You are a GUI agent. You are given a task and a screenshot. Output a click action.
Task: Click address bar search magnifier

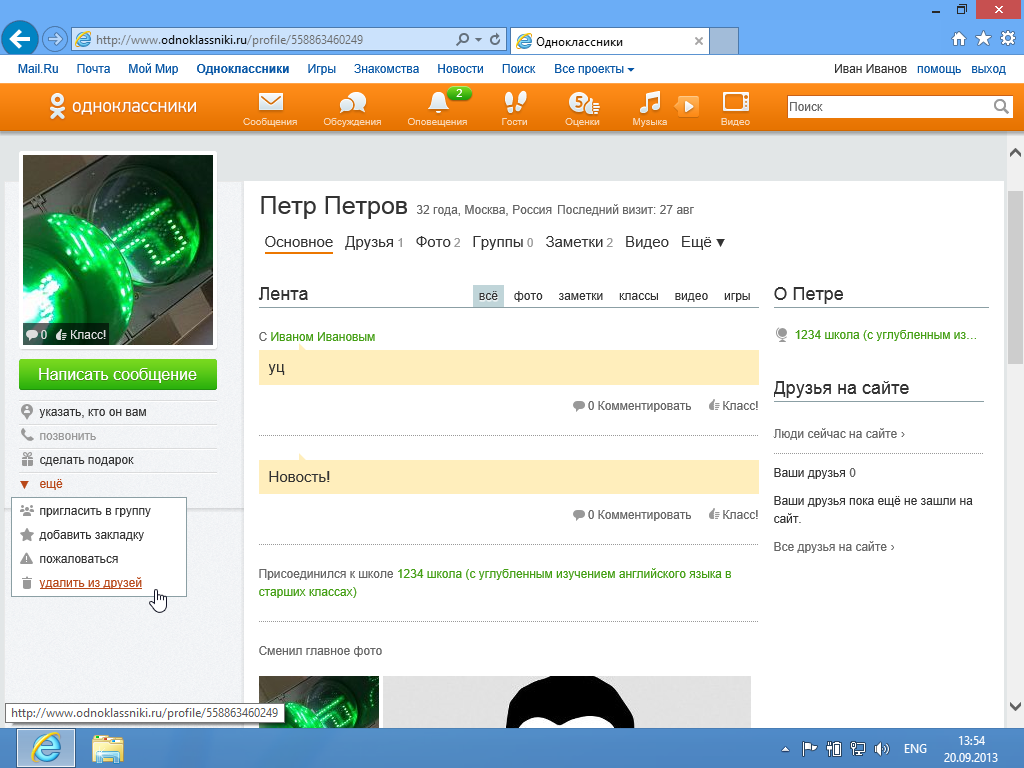click(462, 40)
